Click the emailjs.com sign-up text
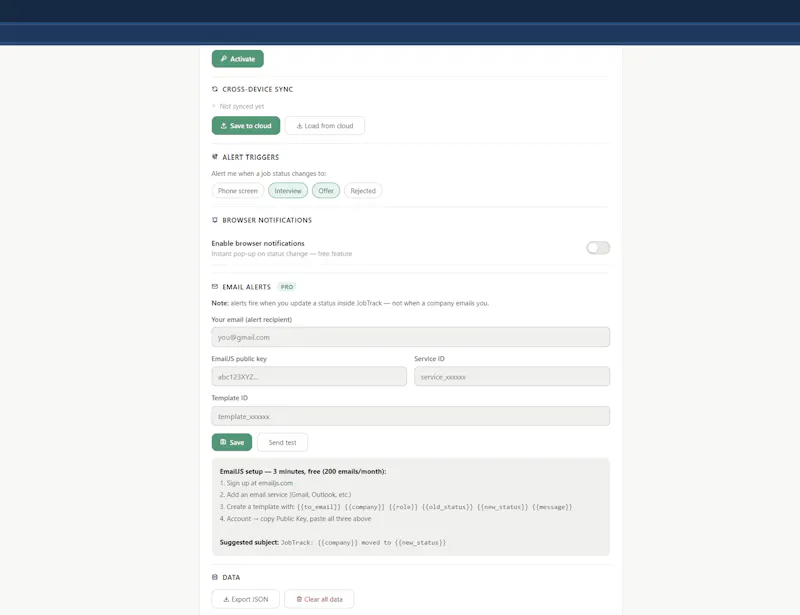The width and height of the screenshot is (800, 615). [256, 483]
